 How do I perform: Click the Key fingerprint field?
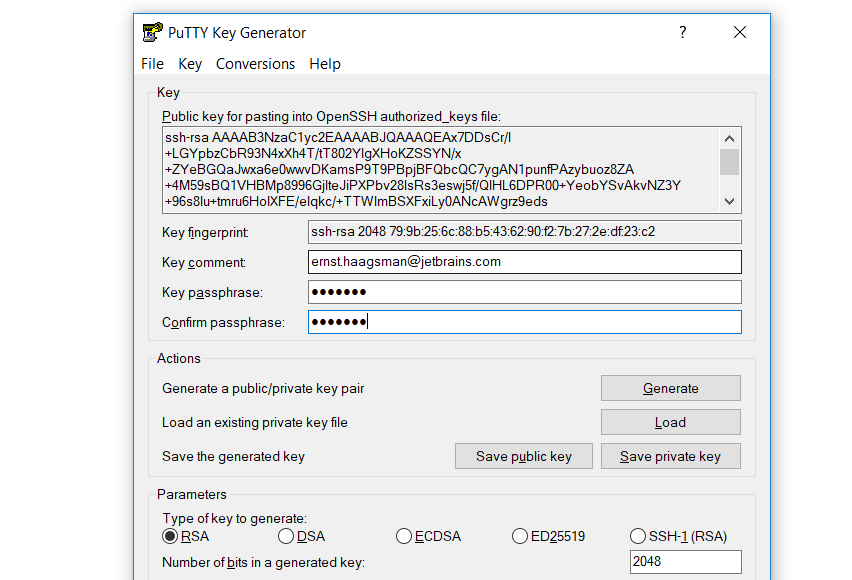[x=524, y=232]
